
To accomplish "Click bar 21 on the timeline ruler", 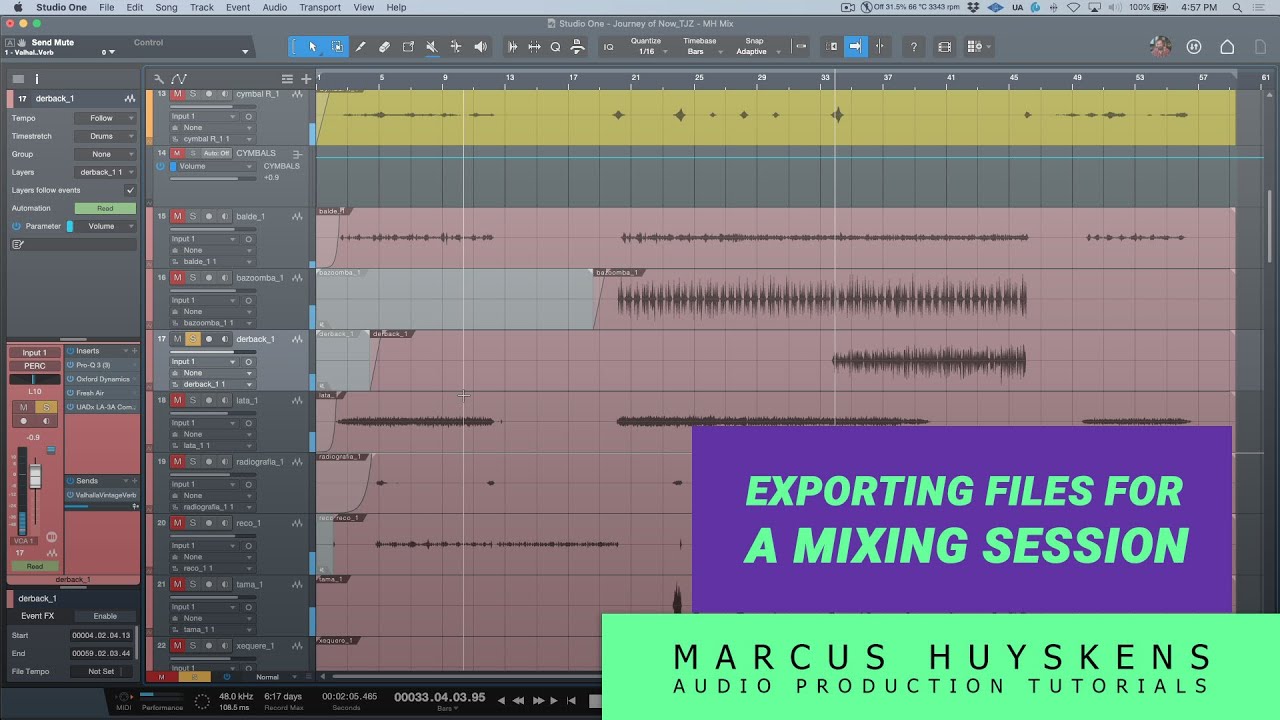I will (x=635, y=78).
